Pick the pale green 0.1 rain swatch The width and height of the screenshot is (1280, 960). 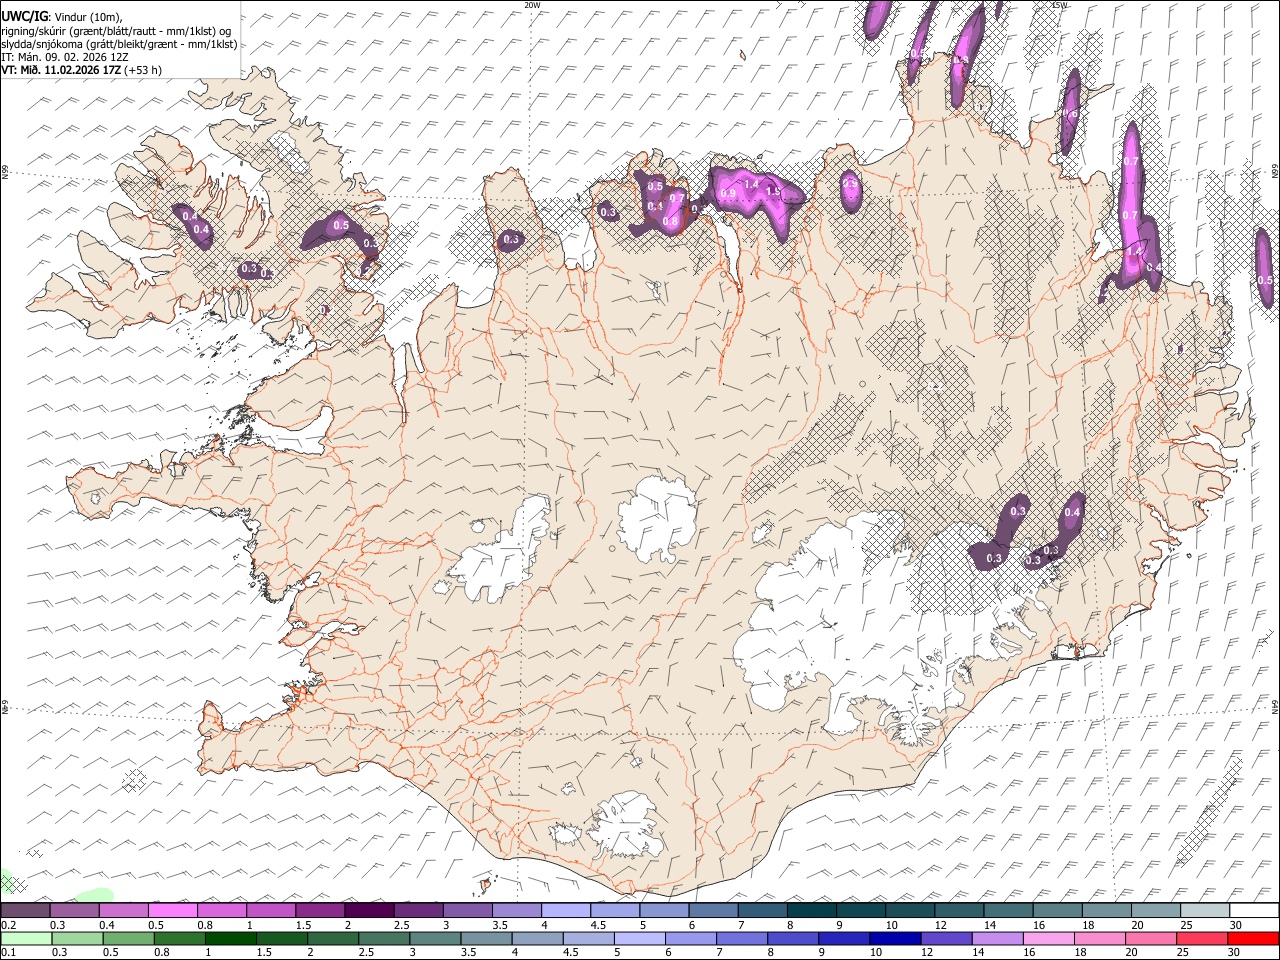[25, 938]
